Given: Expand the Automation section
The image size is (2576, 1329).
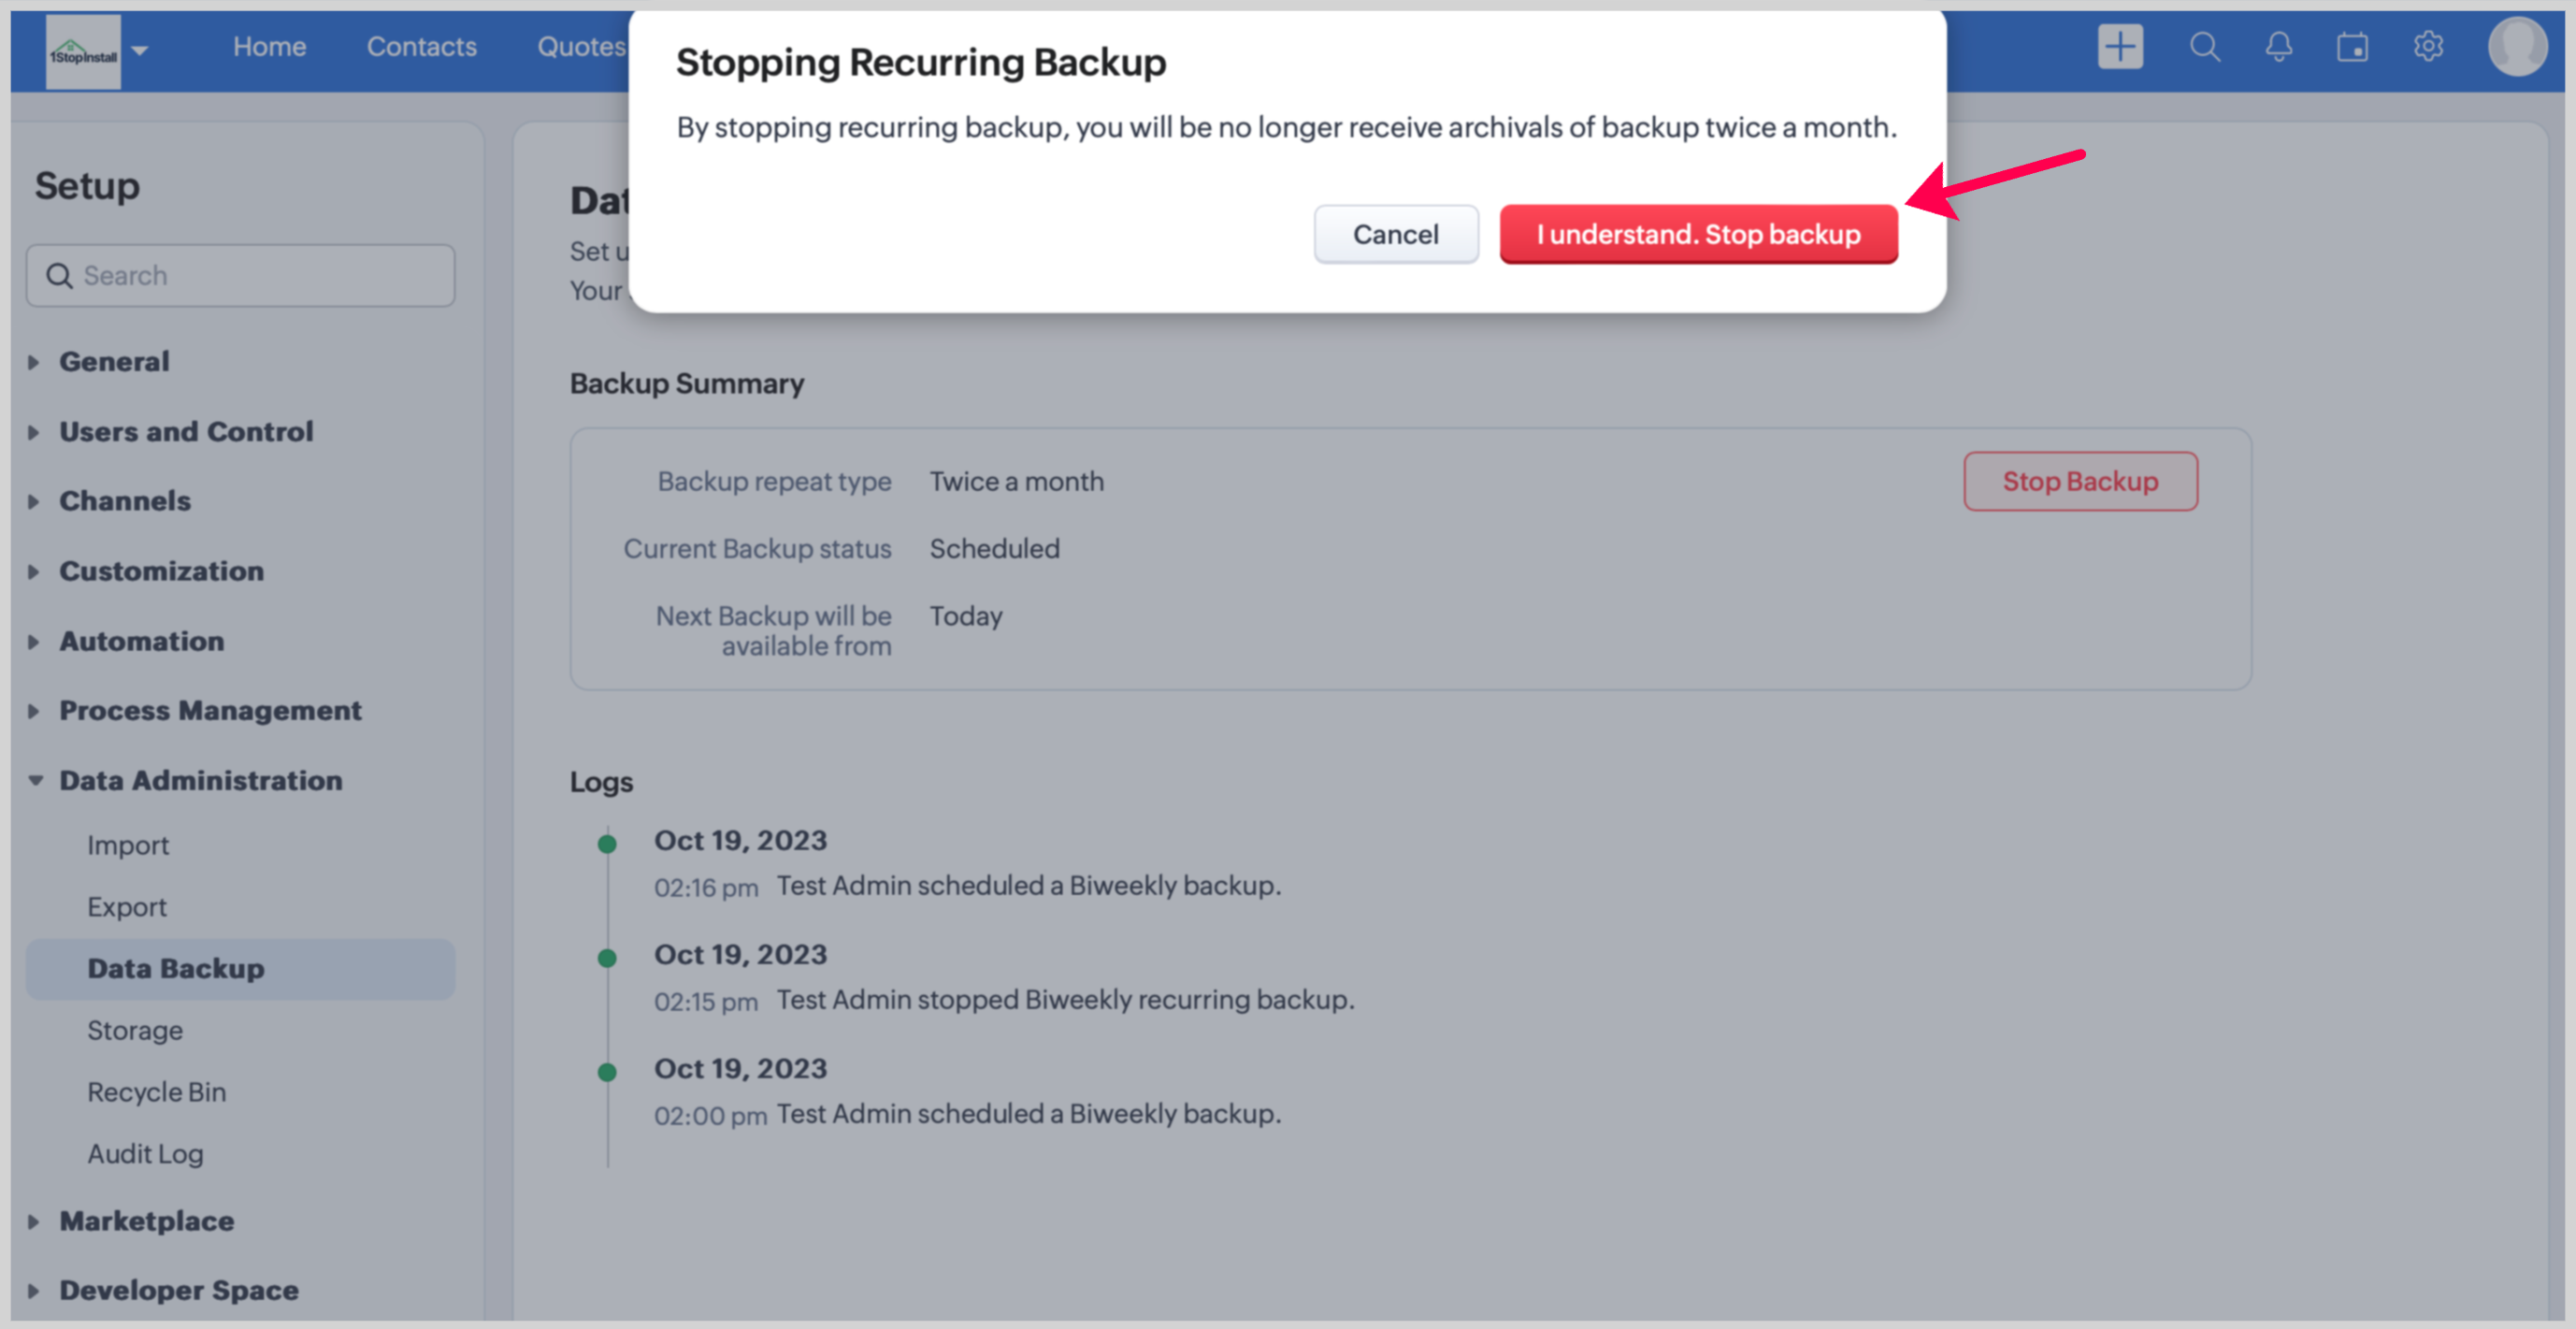Looking at the screenshot, I should coord(141,641).
